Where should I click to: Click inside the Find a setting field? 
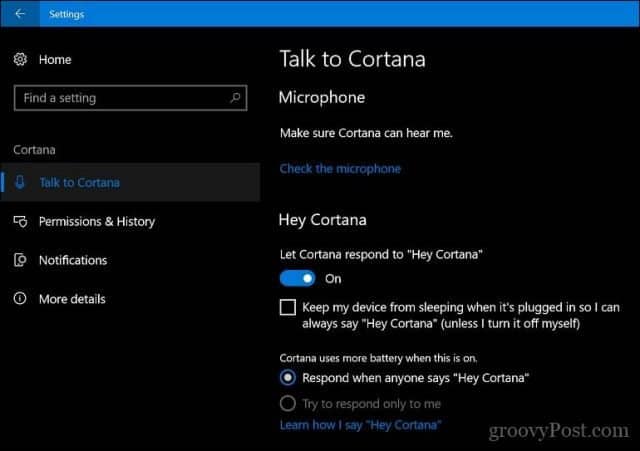pos(130,98)
